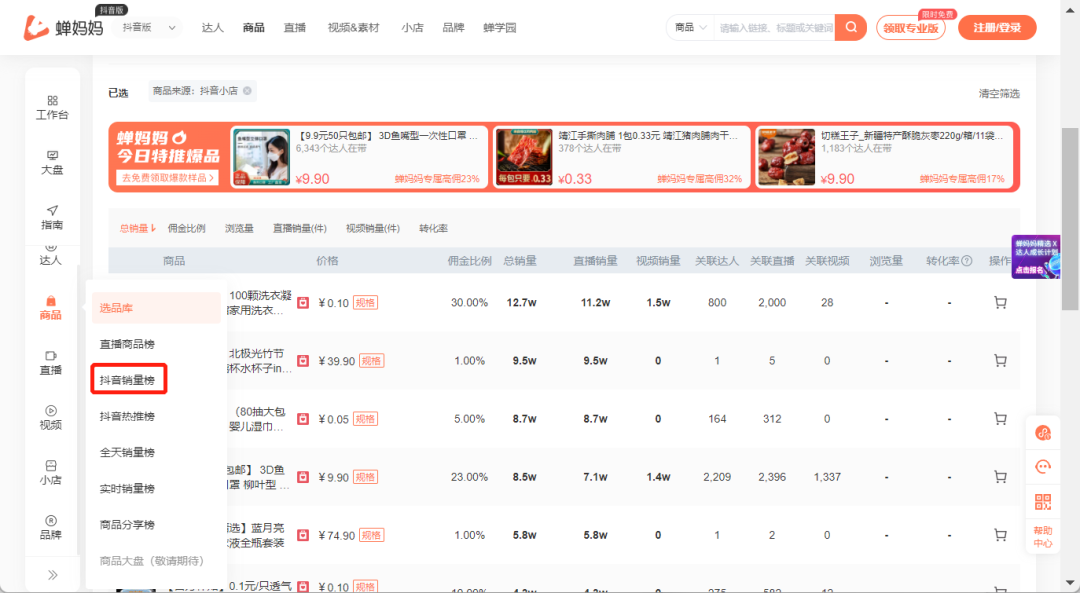1080x593 pixels.
Task: Go to 达人 in the top navigation
Action: pyautogui.click(x=212, y=28)
